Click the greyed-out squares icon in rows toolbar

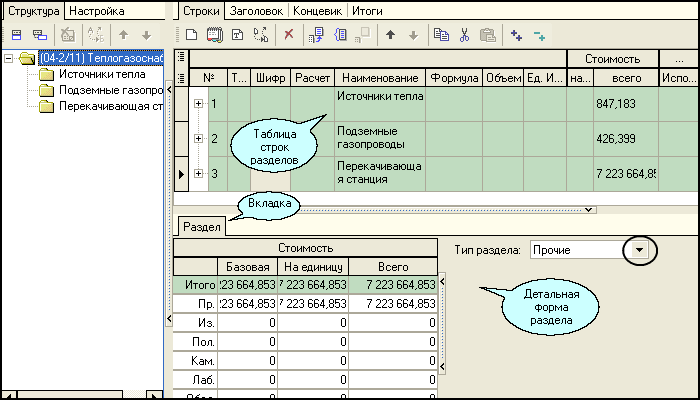coord(363,35)
